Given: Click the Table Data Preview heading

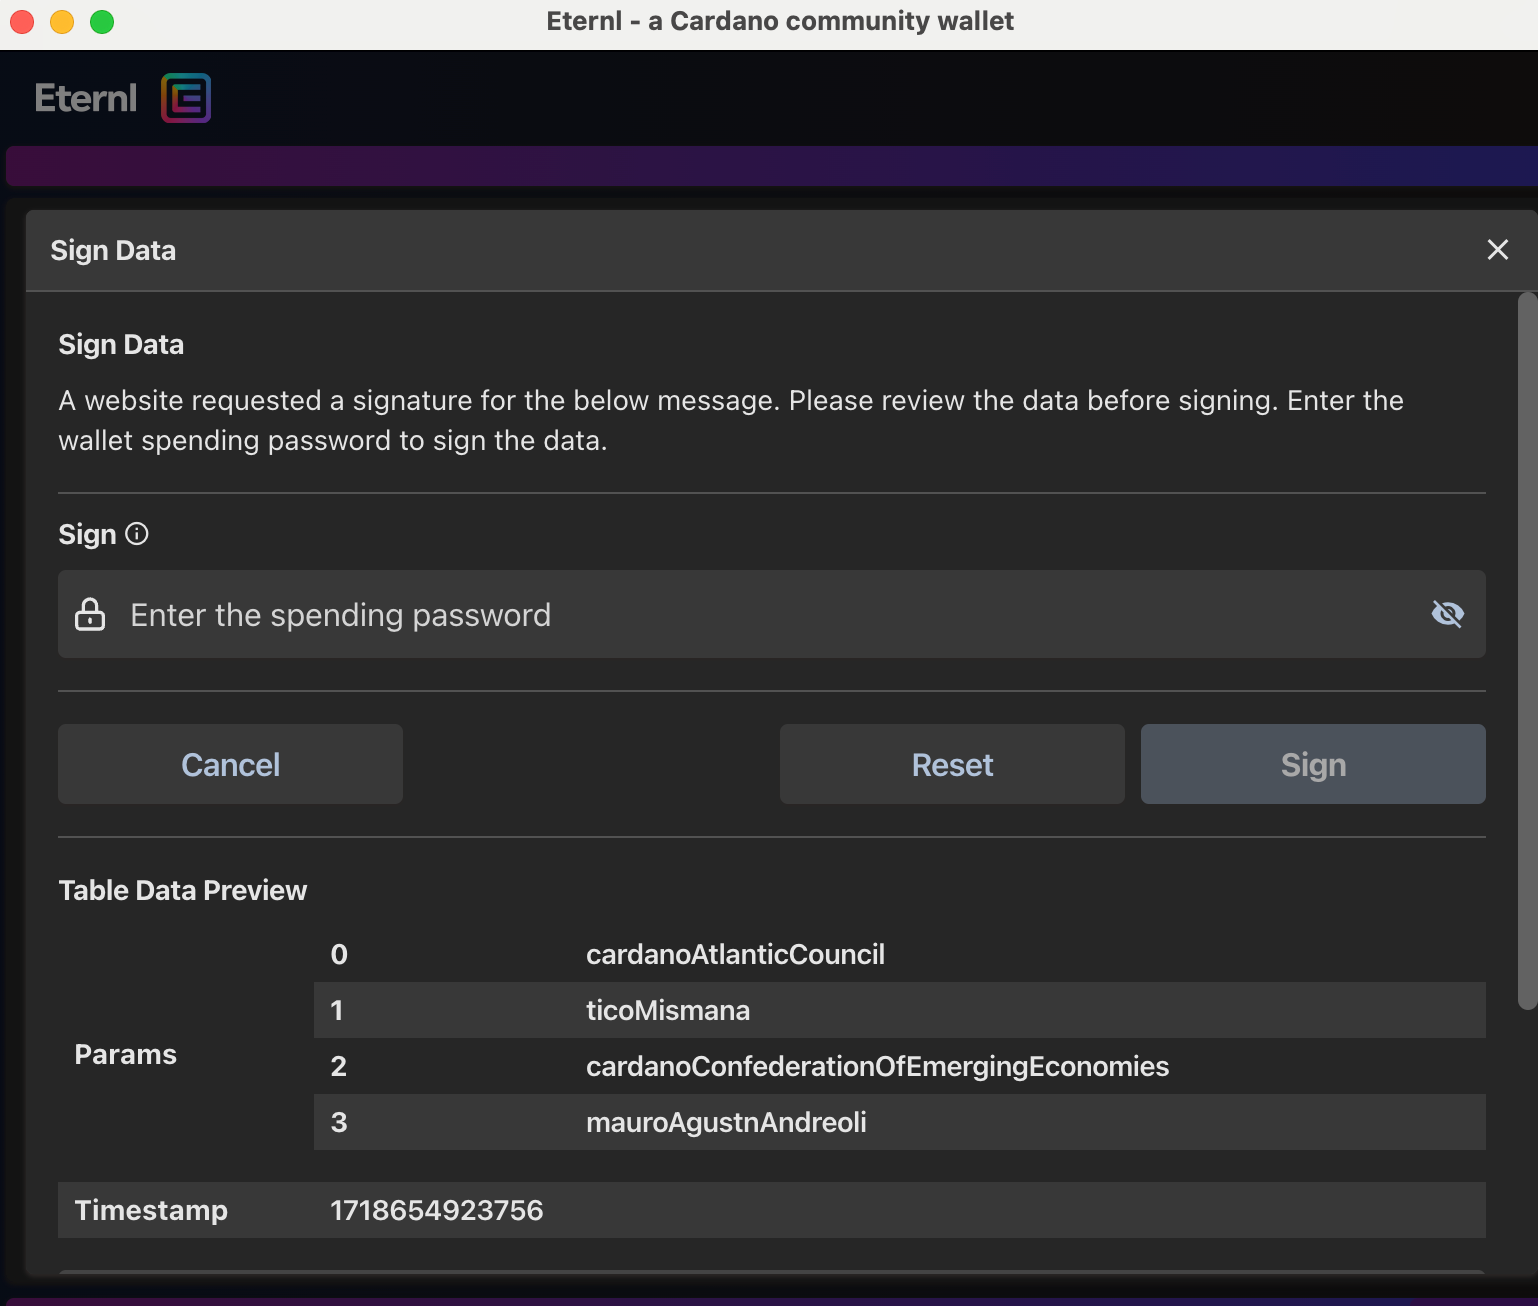Looking at the screenshot, I should click(183, 890).
